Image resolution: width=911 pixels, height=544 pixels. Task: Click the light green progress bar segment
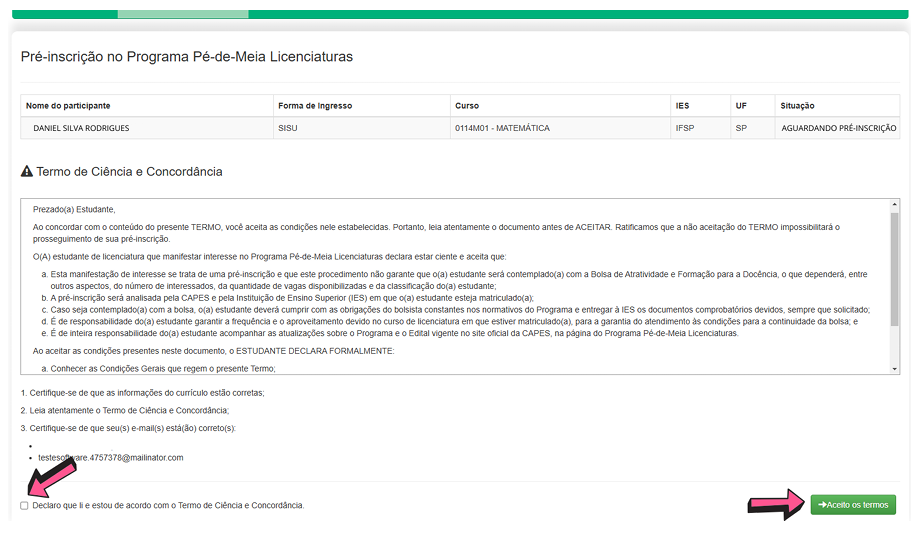(183, 14)
